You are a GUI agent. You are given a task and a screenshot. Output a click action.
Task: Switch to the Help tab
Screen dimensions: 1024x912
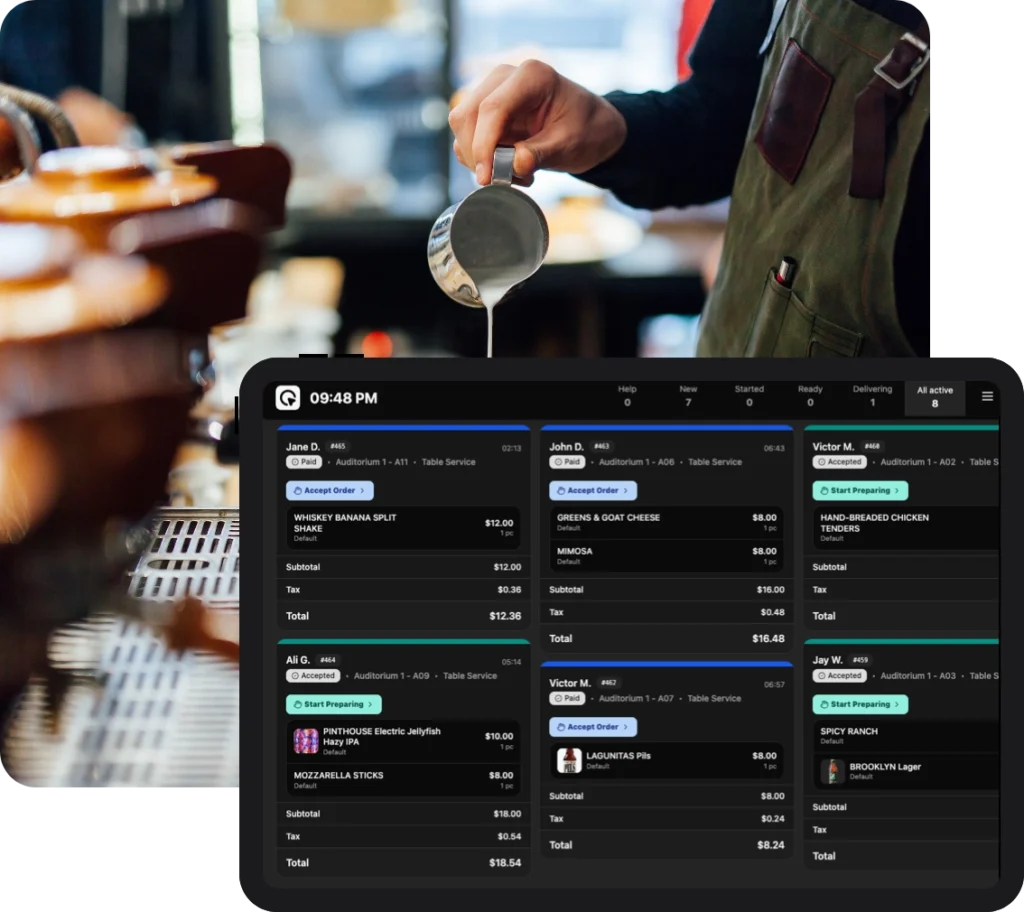(x=627, y=396)
